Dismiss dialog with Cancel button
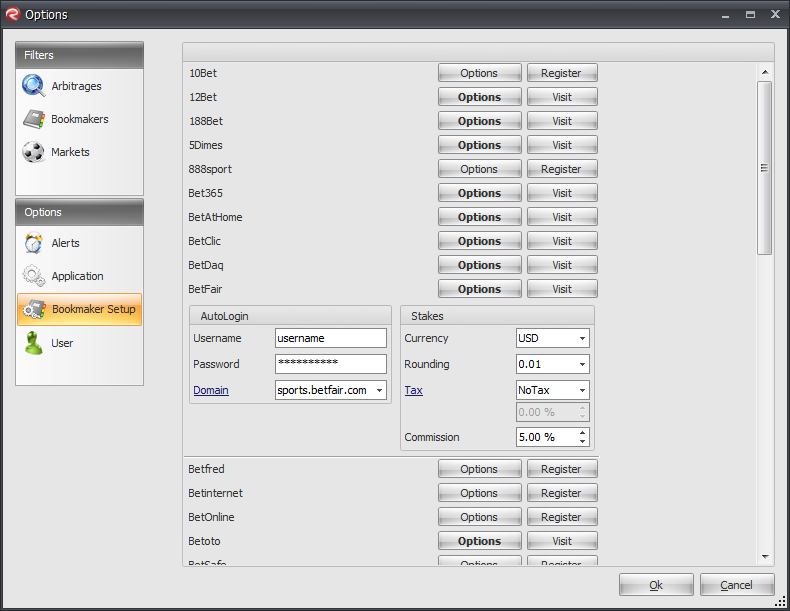Viewport: 790px width, 611px height. click(x=737, y=585)
